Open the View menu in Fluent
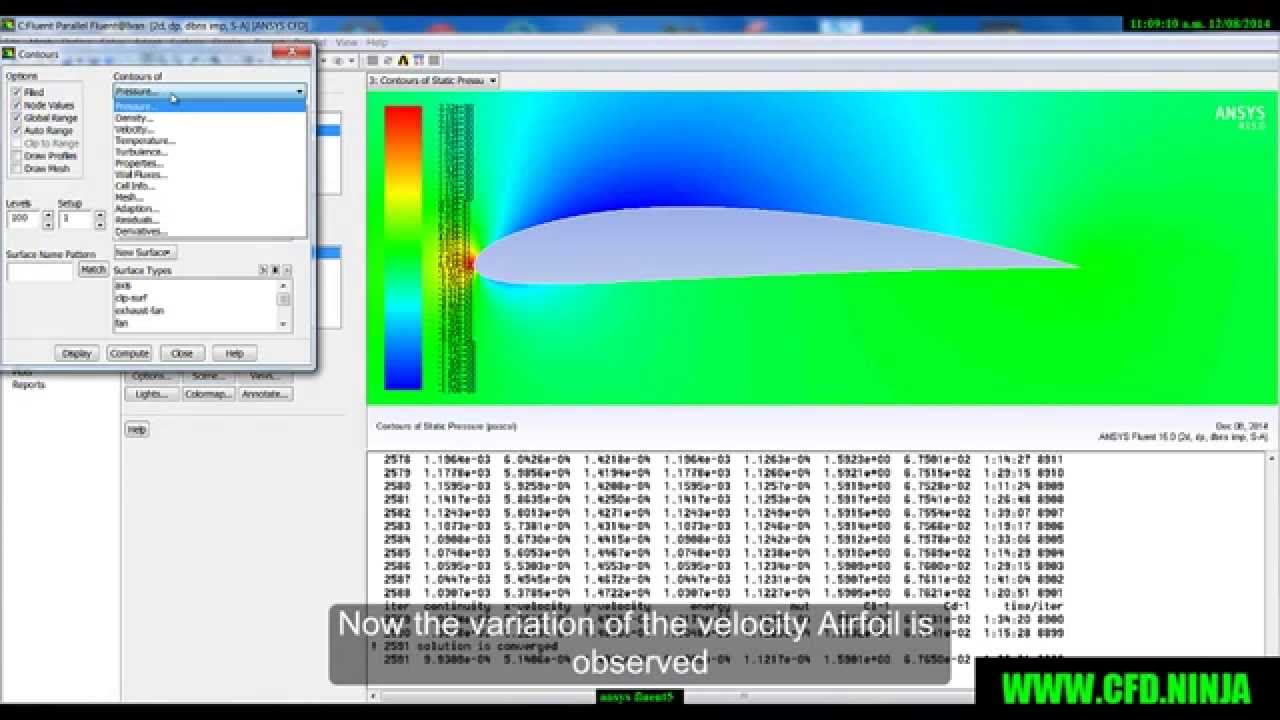The width and height of the screenshot is (1280, 720). tap(346, 43)
